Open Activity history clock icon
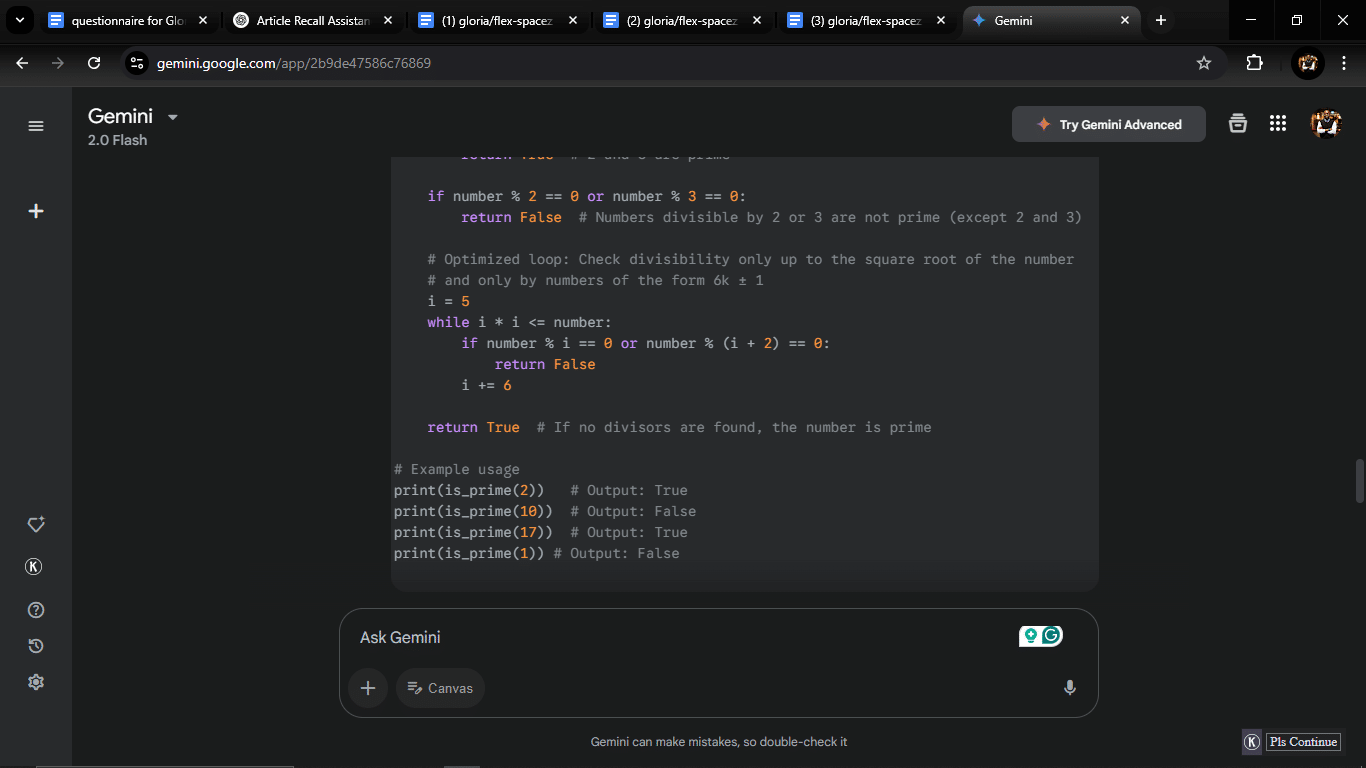This screenshot has height=768, width=1366. pyautogui.click(x=36, y=646)
